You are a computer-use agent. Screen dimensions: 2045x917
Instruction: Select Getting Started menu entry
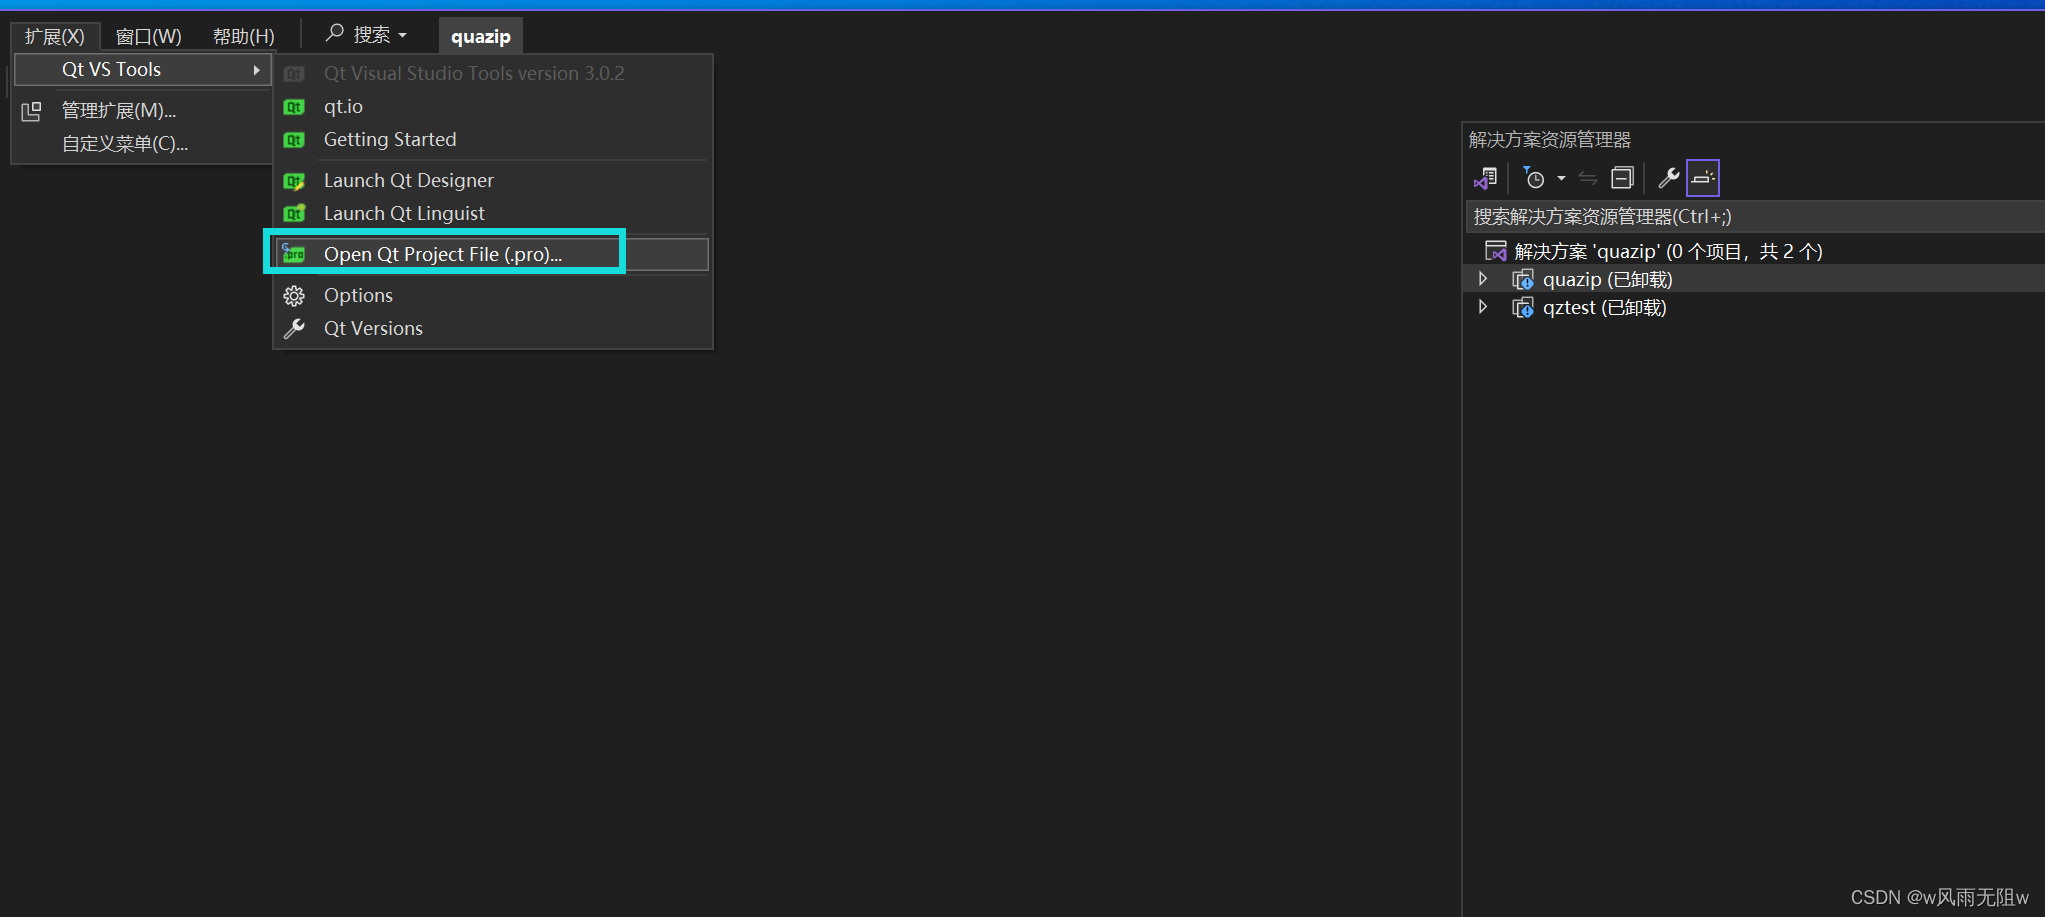390,139
